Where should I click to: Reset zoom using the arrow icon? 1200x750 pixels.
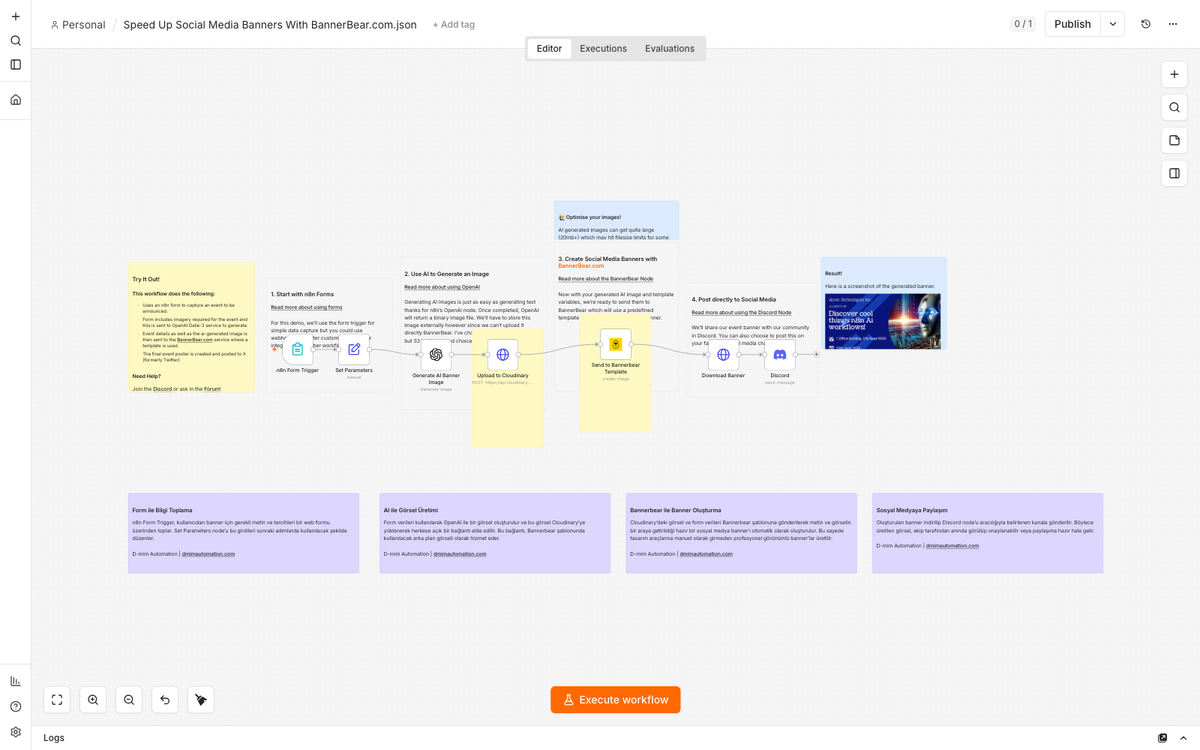pos(165,700)
